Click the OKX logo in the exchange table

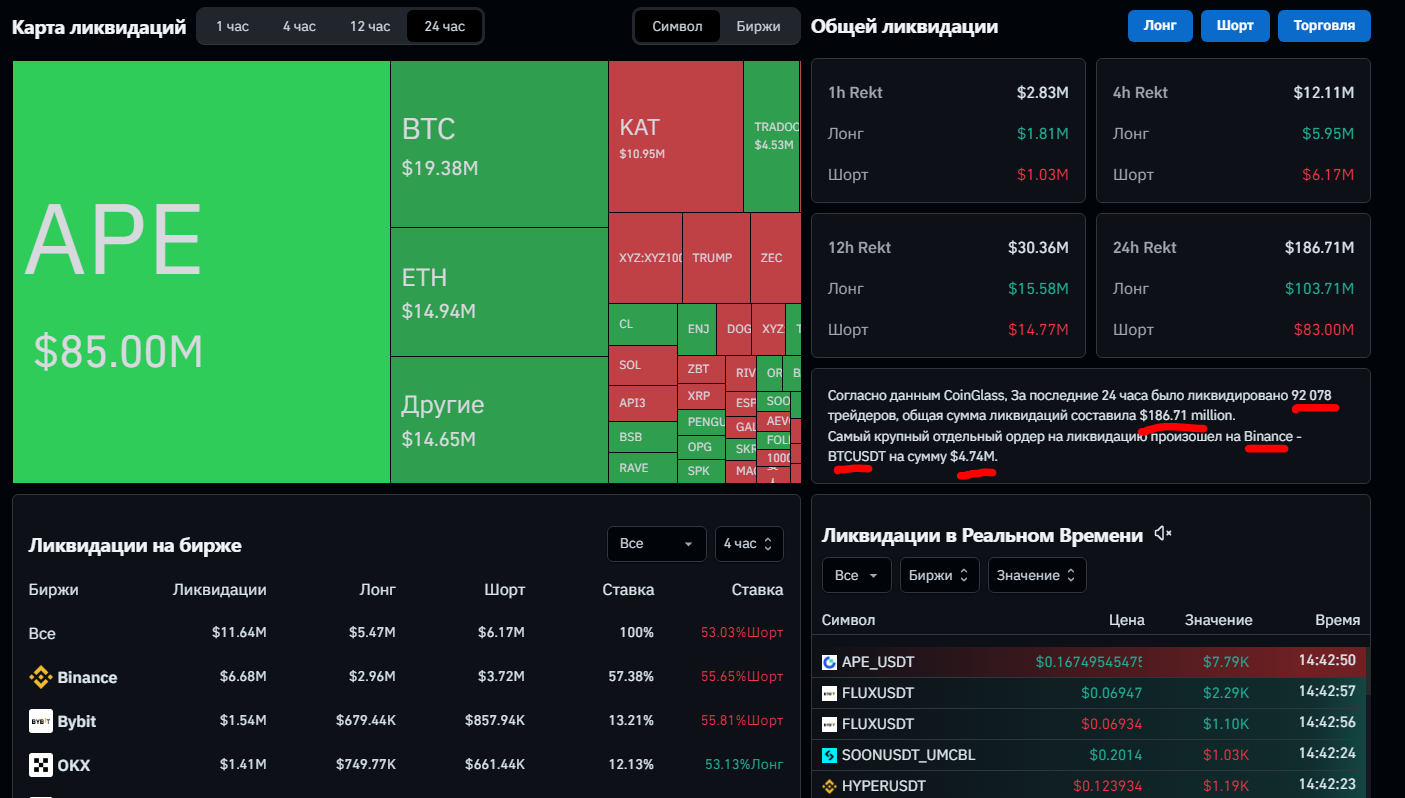click(40, 765)
